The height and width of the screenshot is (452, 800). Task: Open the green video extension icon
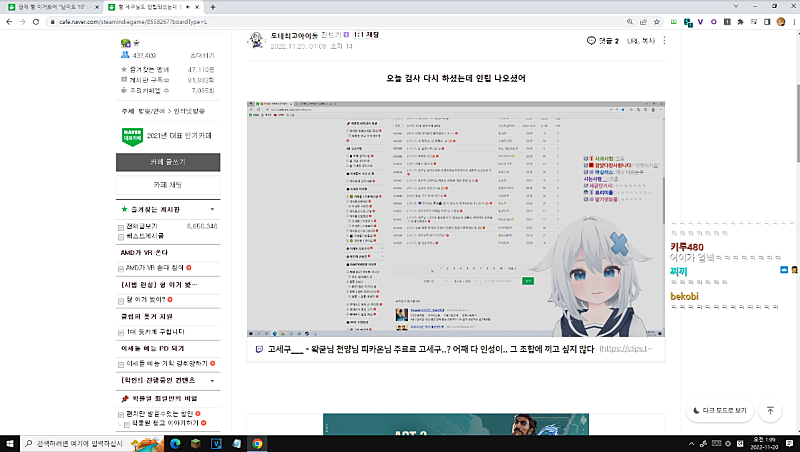tap(674, 22)
